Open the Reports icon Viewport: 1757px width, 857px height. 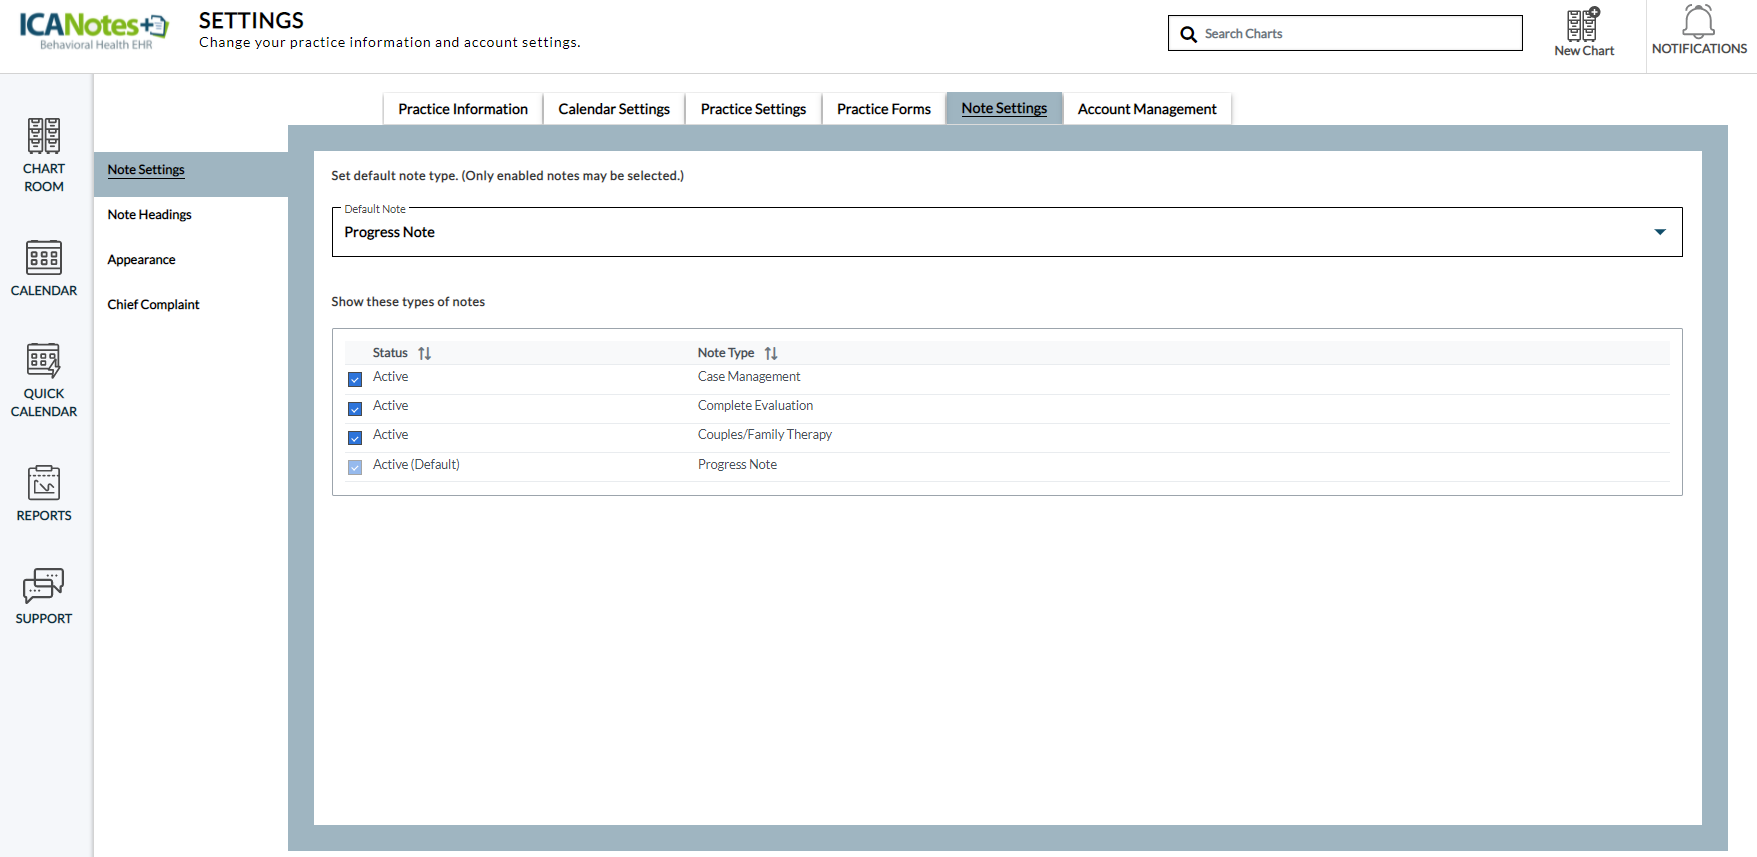pos(44,483)
